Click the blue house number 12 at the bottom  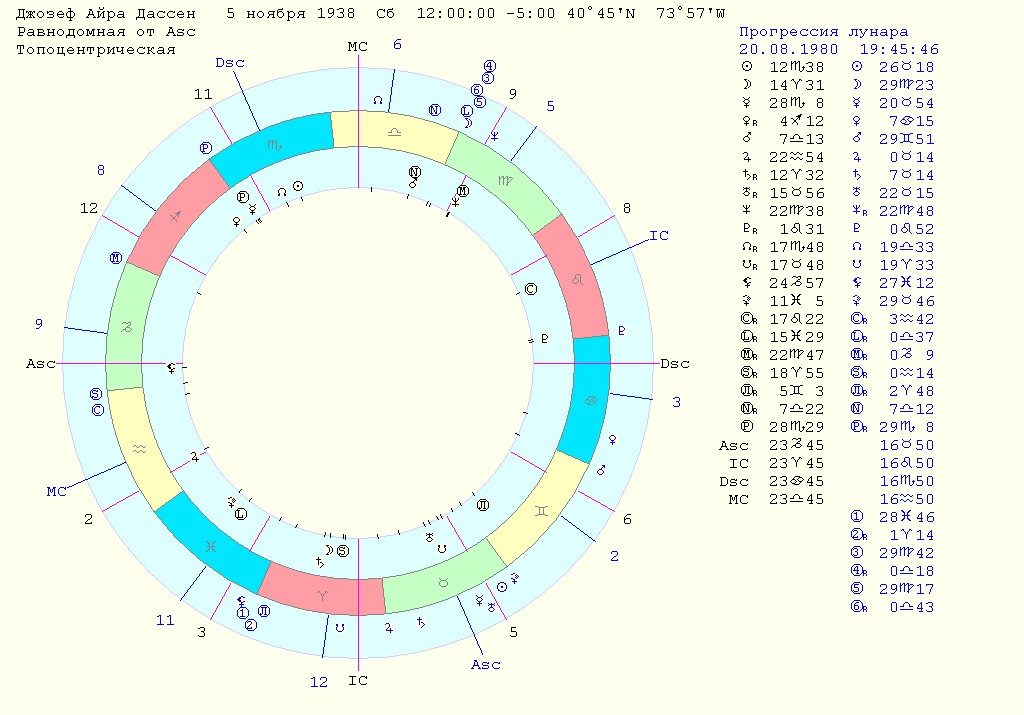point(319,682)
